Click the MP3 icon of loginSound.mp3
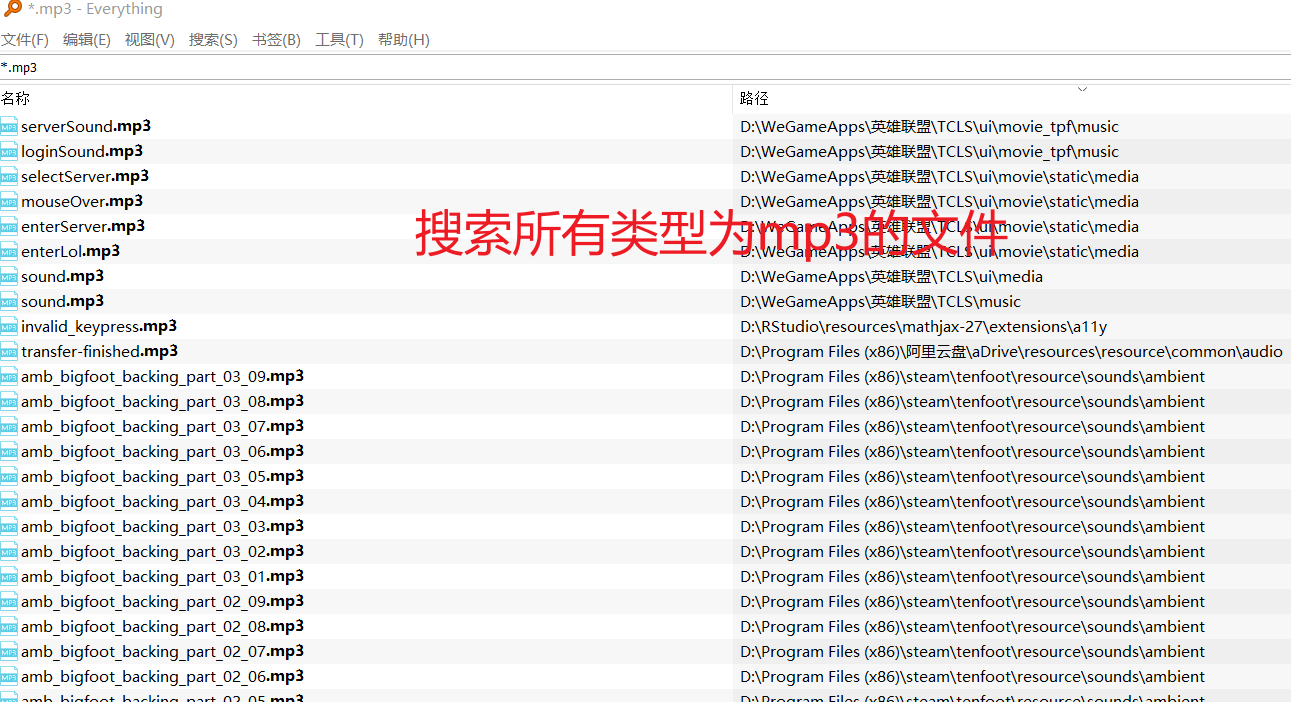This screenshot has height=702, width=1291. (x=9, y=151)
